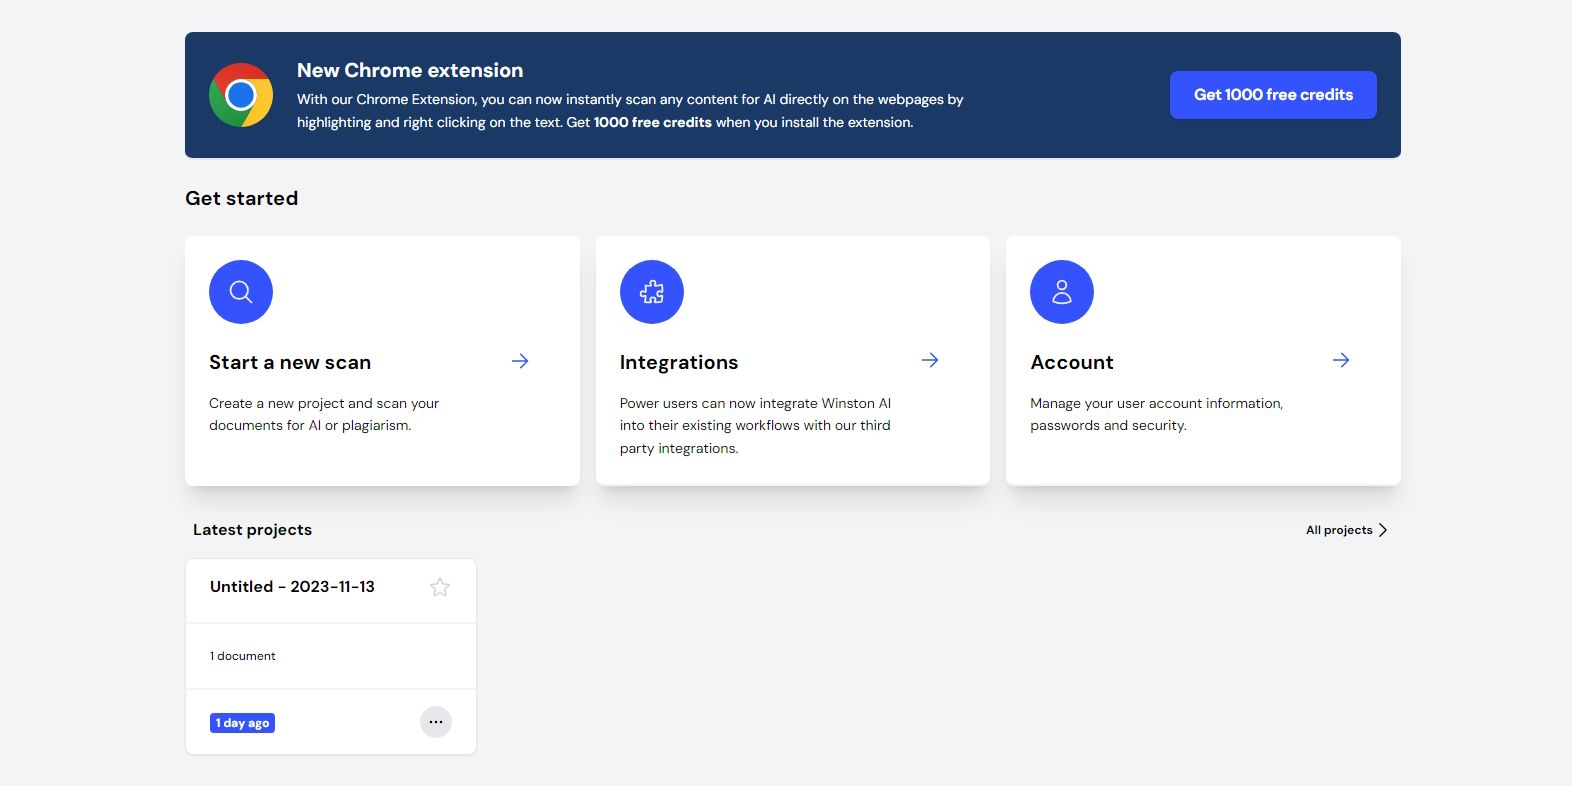Click the 1 document label

point(243,656)
